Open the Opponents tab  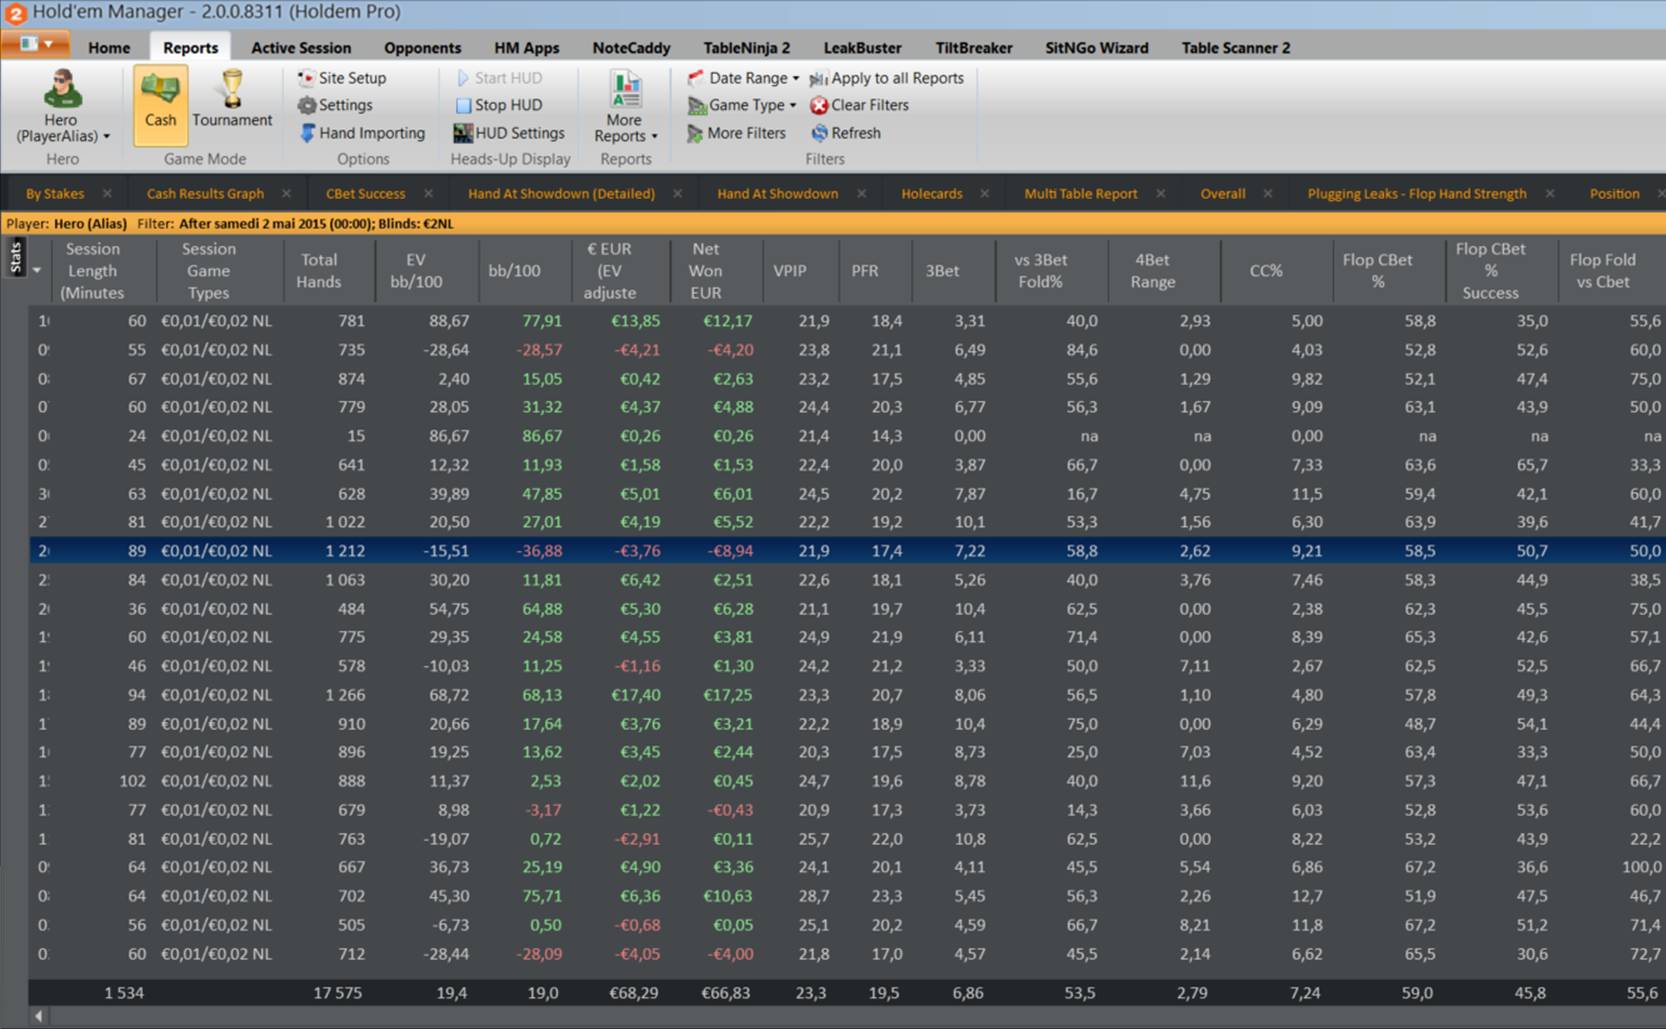[x=422, y=47]
